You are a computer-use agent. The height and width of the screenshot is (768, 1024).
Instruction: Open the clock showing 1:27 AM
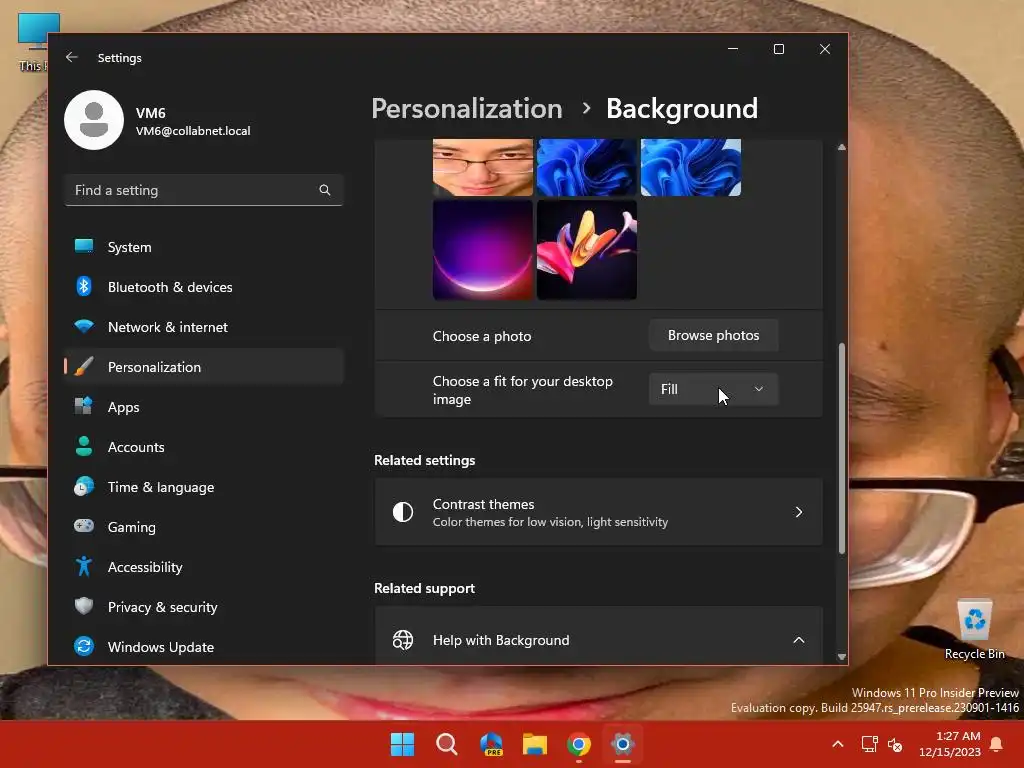[950, 744]
